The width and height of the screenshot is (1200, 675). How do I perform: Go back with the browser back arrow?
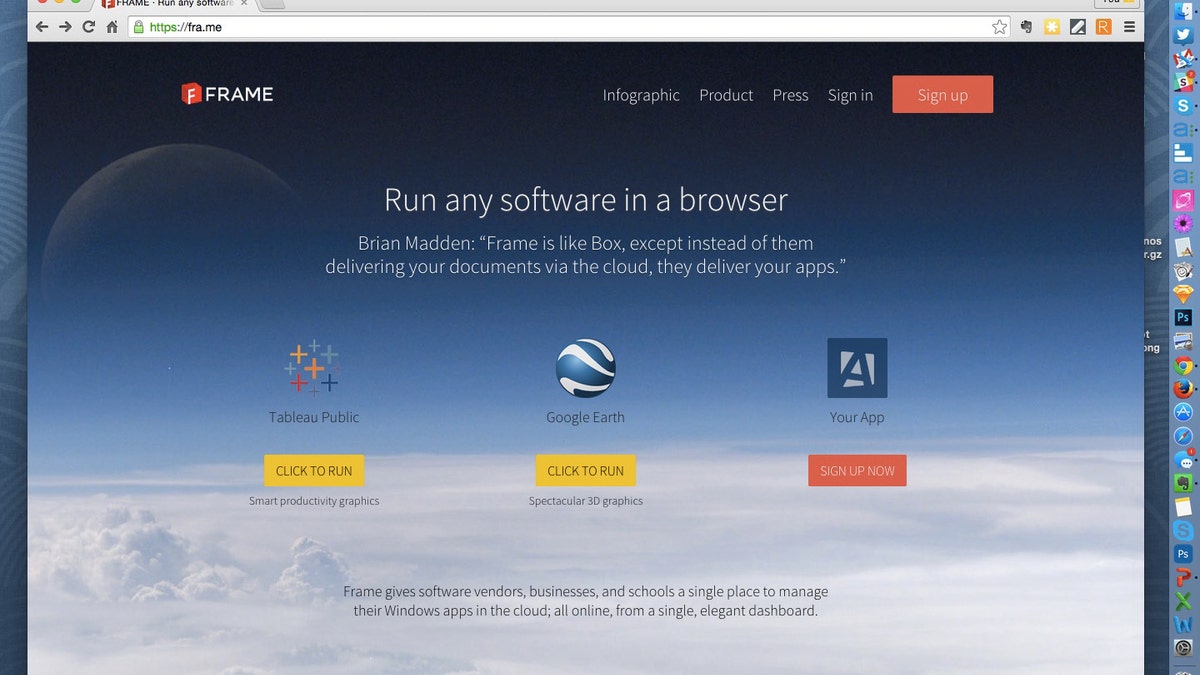[41, 27]
